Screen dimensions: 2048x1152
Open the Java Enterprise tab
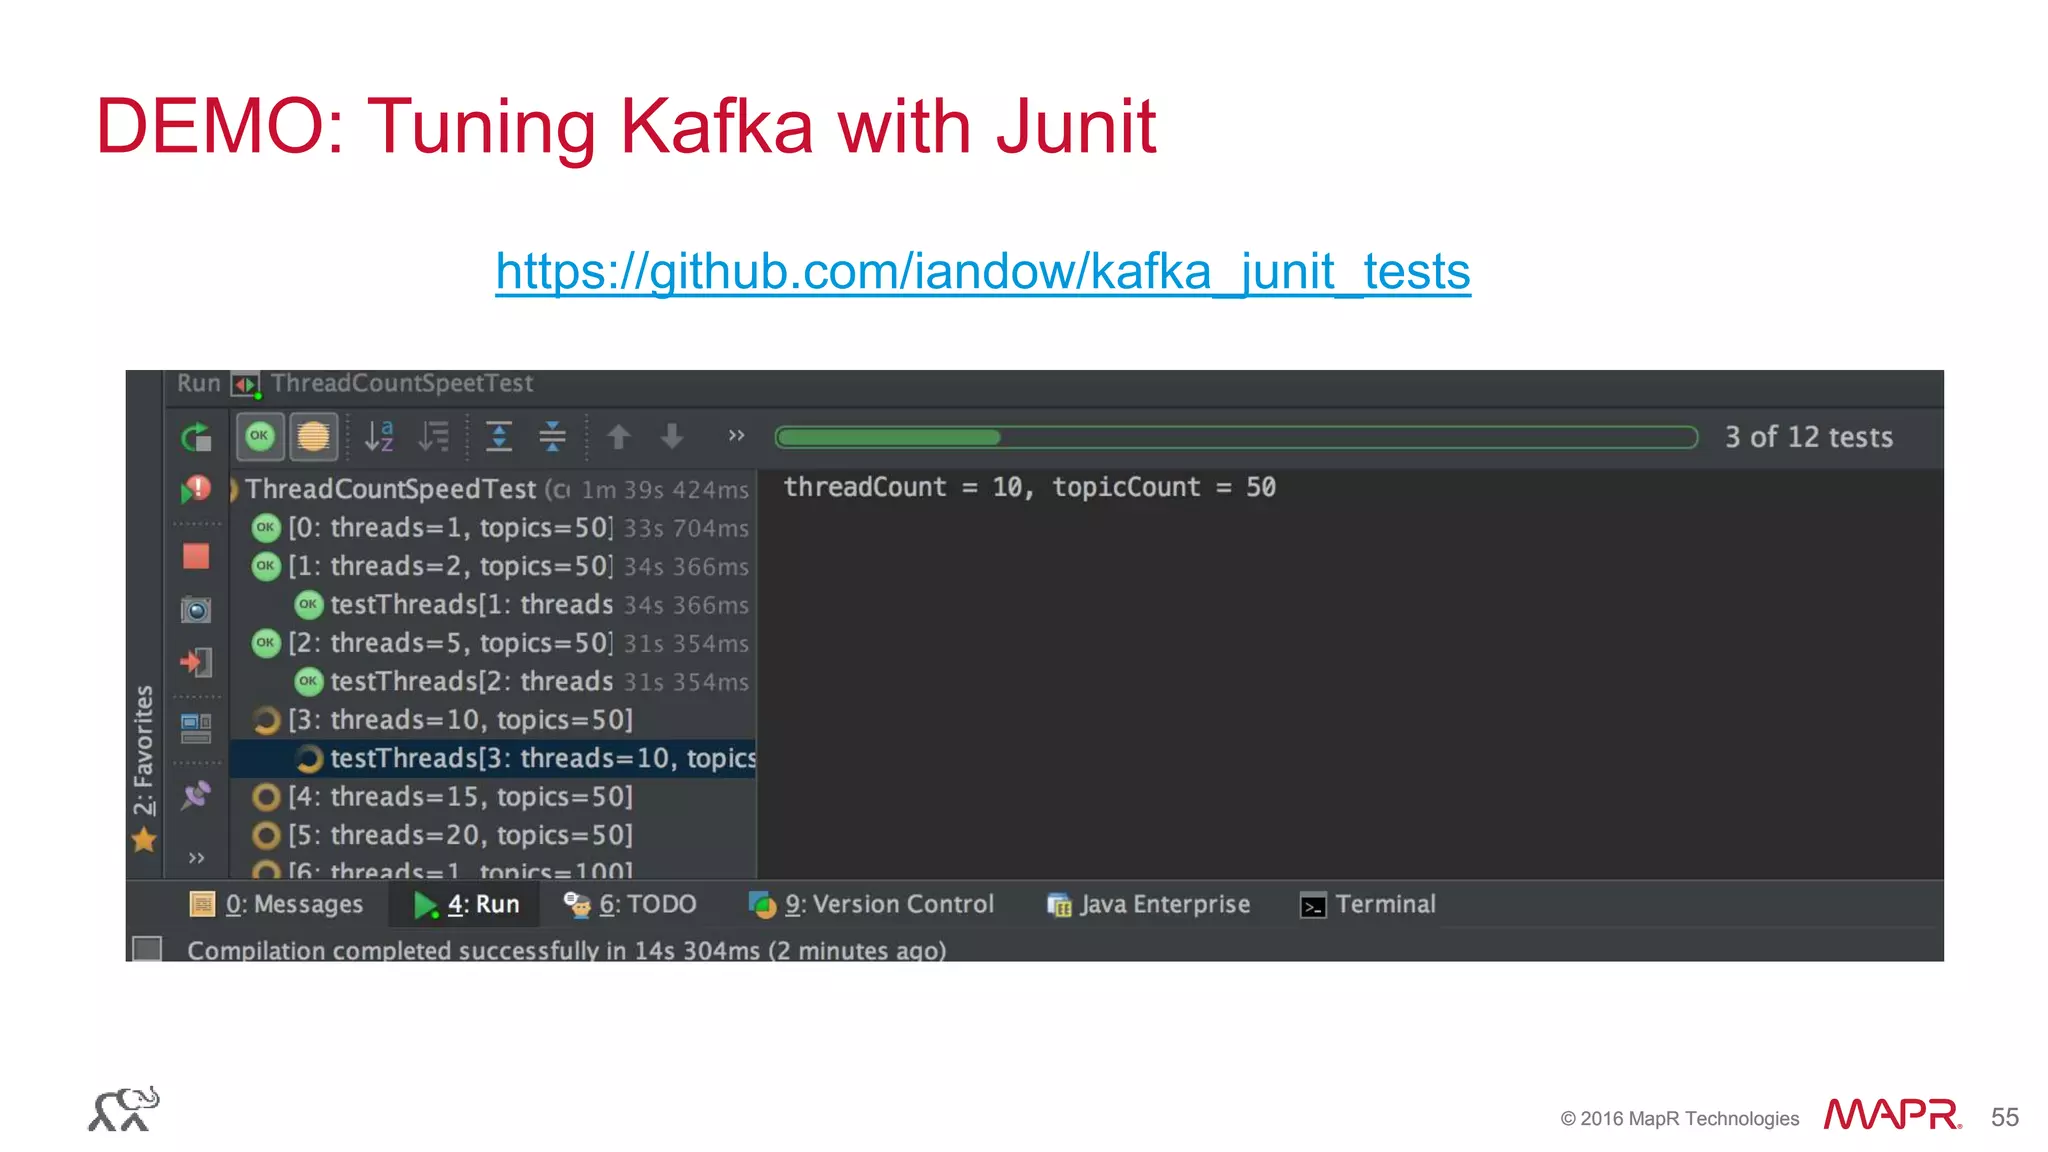[x=1148, y=904]
